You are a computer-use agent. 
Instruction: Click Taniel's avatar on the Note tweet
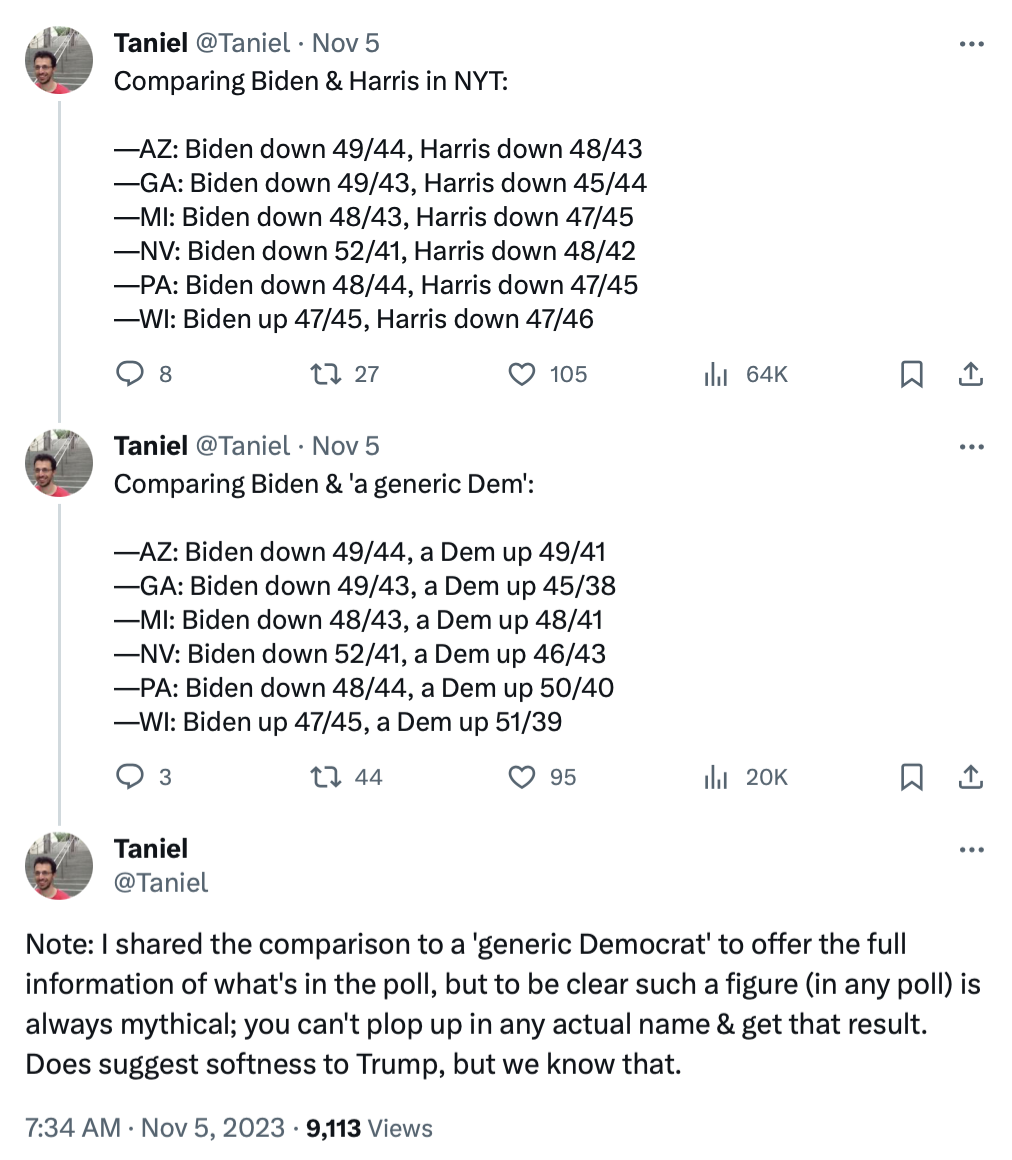point(59,865)
